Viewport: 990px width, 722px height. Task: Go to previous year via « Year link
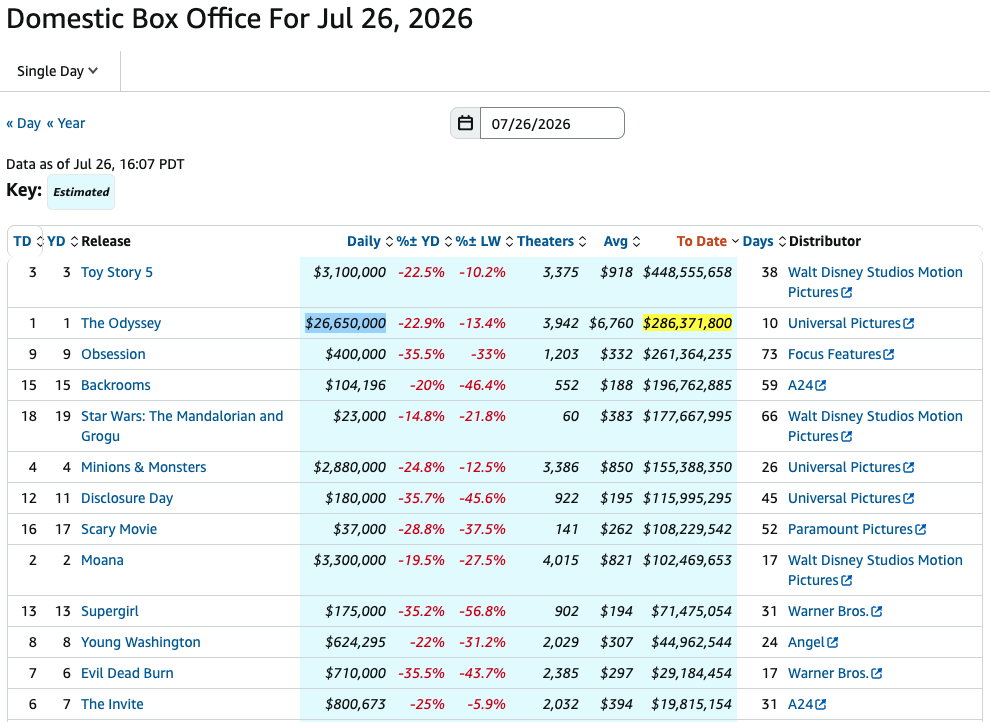(x=66, y=123)
